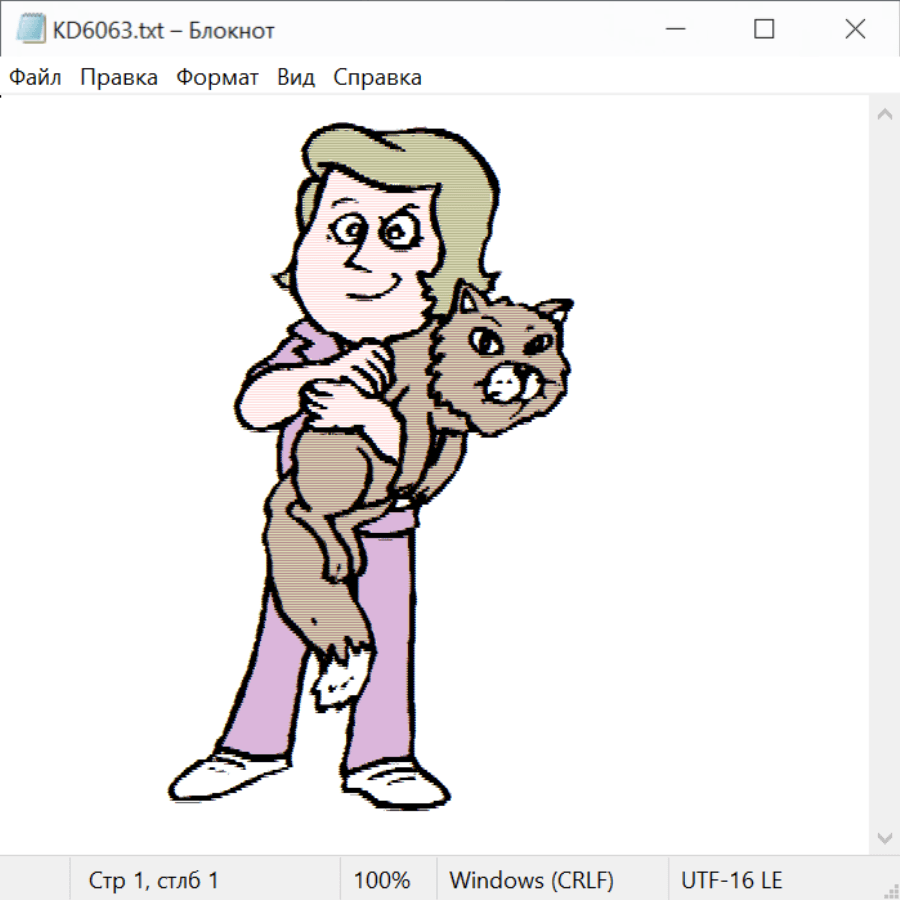Open the Файл menu
The height and width of the screenshot is (900, 900).
pyautogui.click(x=35, y=77)
